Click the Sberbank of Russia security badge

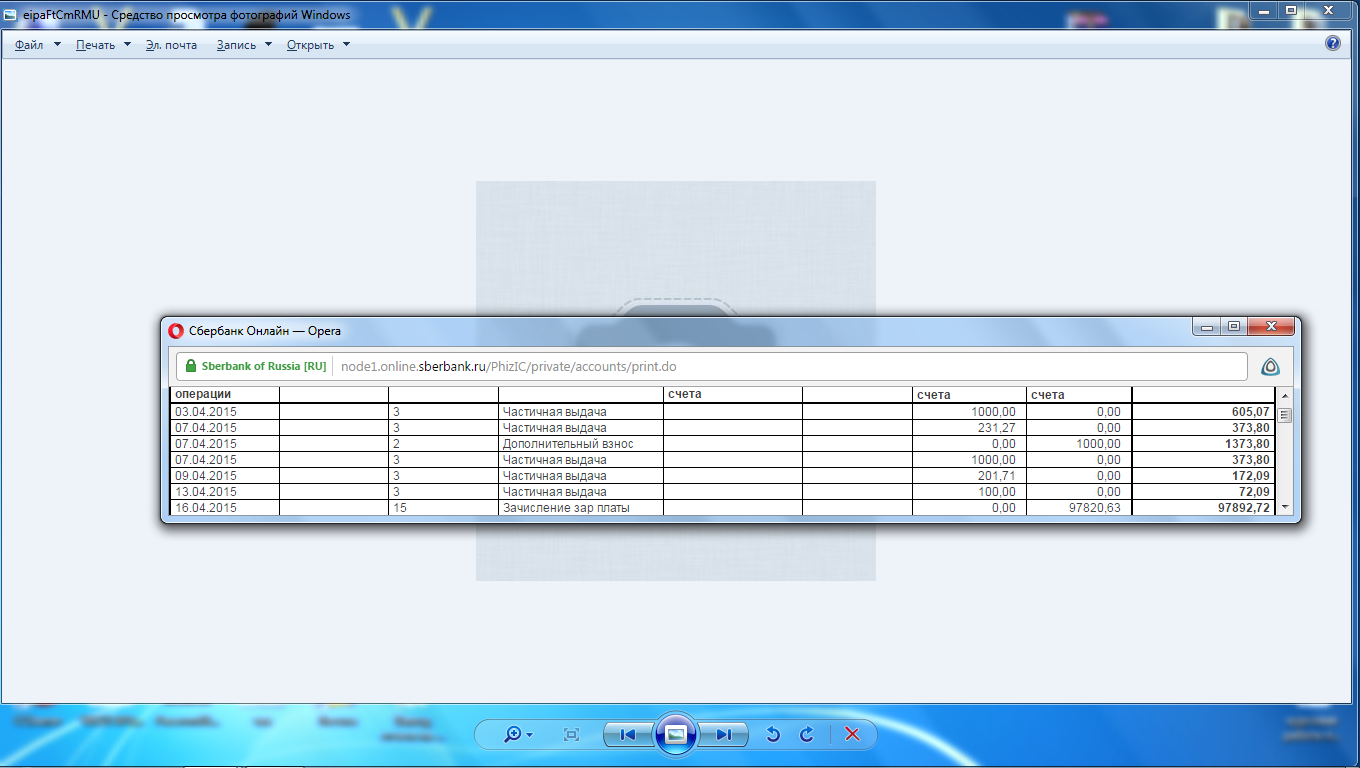click(256, 367)
